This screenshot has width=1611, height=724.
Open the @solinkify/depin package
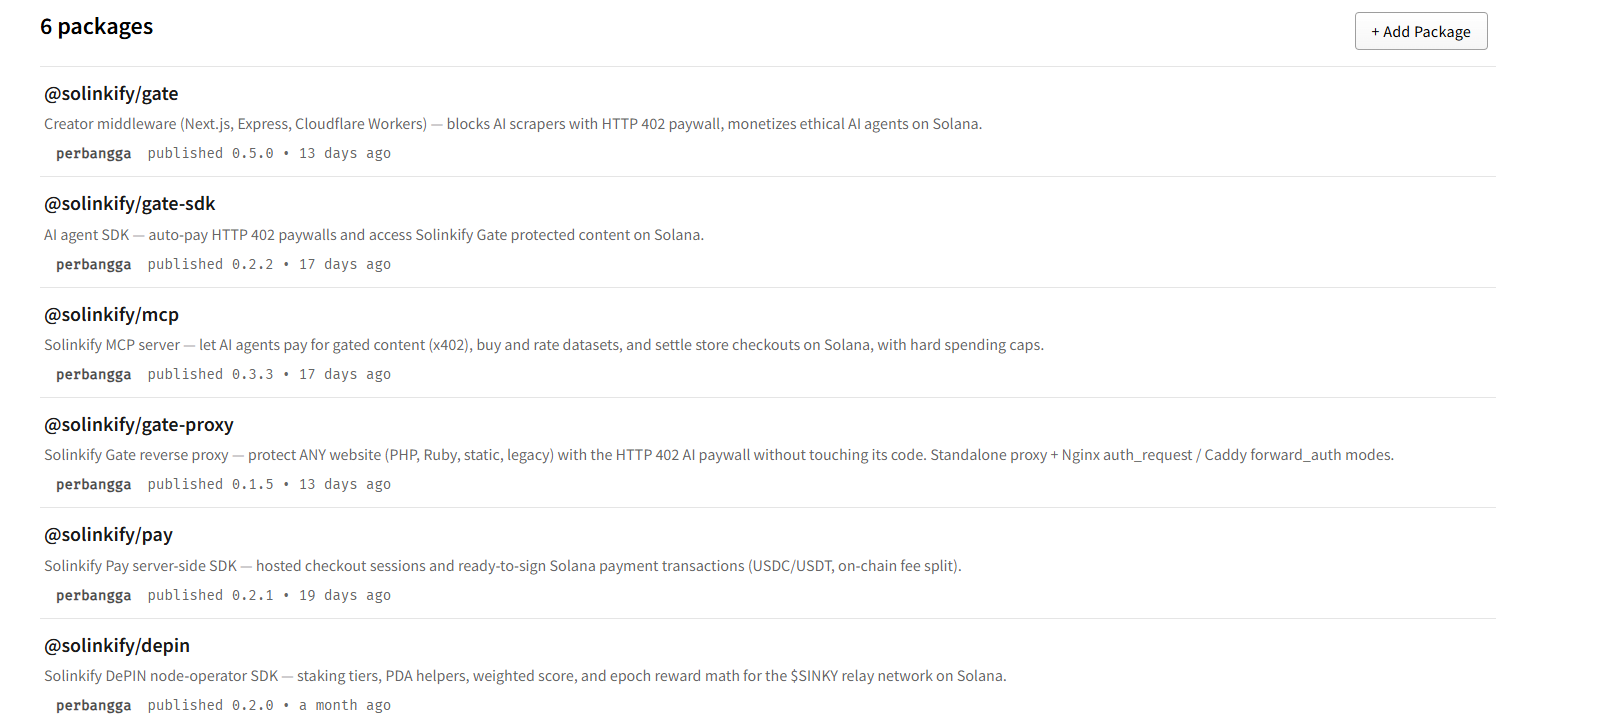pos(117,646)
